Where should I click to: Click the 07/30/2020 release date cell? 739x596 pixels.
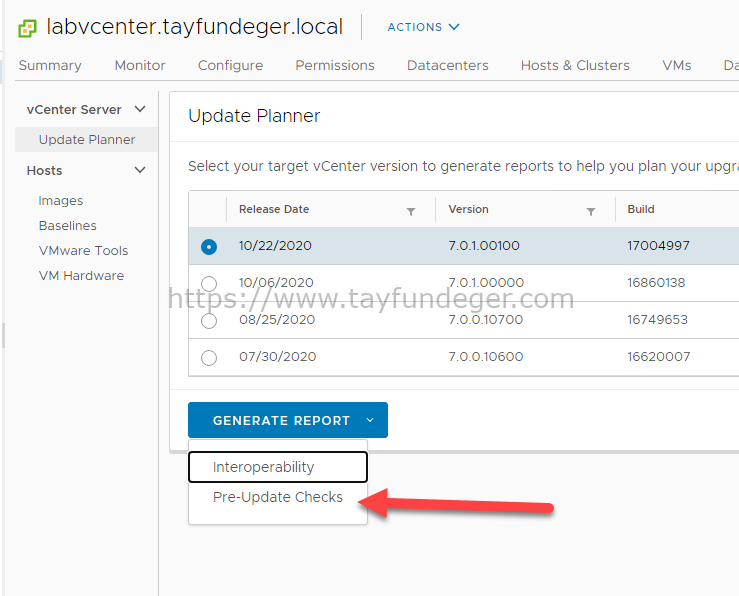pos(278,357)
